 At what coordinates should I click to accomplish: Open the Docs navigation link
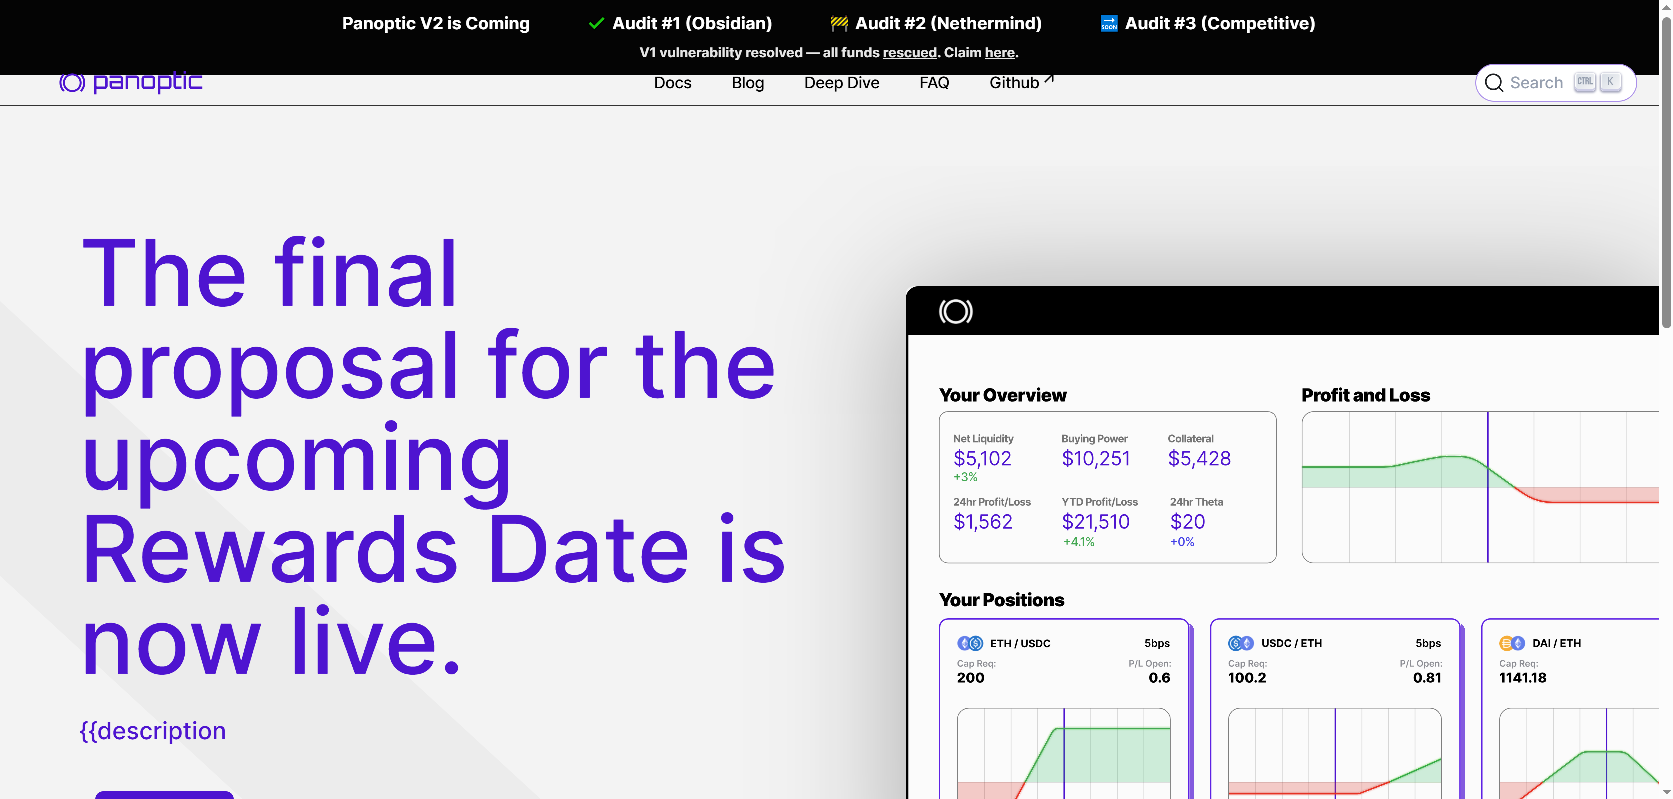click(x=673, y=83)
